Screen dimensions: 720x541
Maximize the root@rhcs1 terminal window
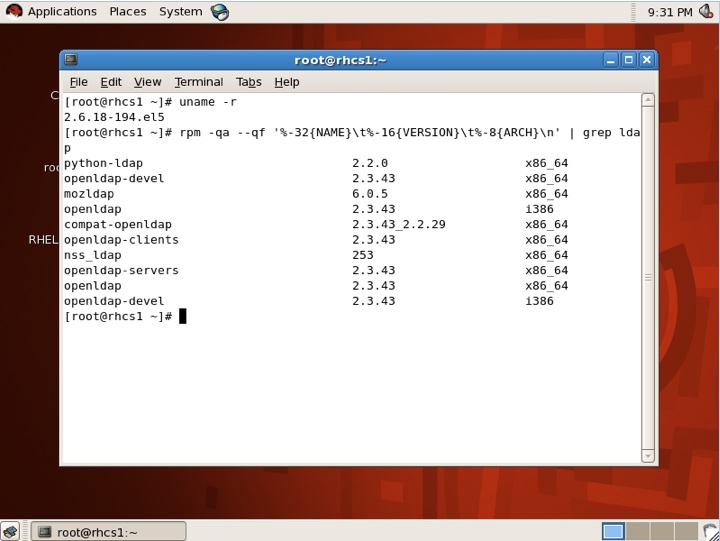629,60
